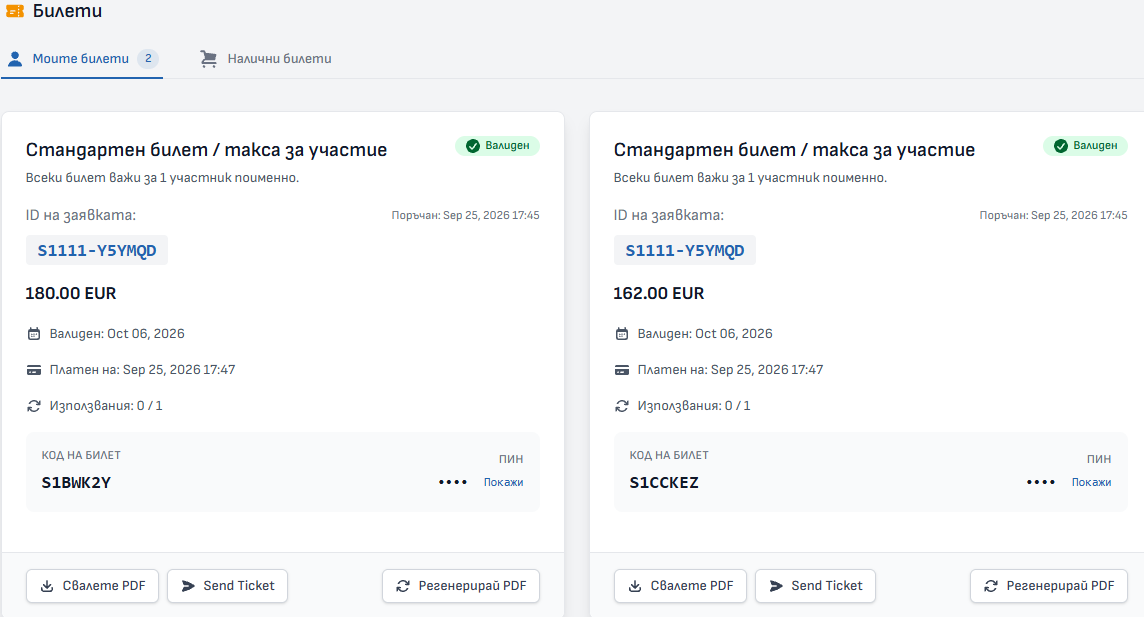Select order ID S1111-Y5YMQD on the 180.00 EUR ticket

[x=97, y=250]
